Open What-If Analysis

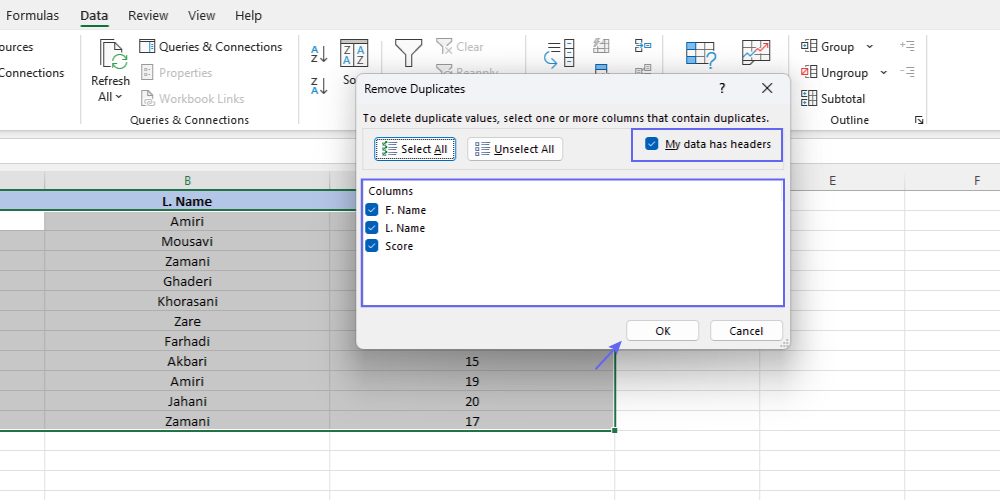pos(701,56)
